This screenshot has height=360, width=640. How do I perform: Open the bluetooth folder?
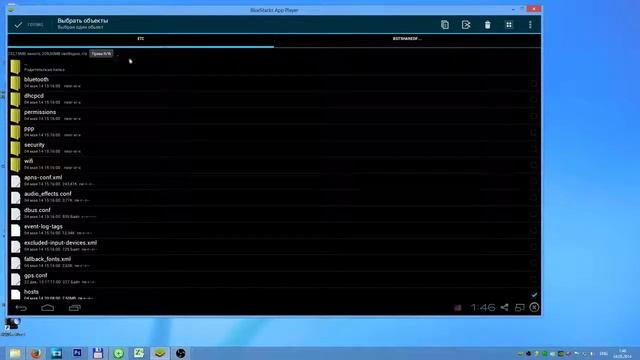point(274,83)
